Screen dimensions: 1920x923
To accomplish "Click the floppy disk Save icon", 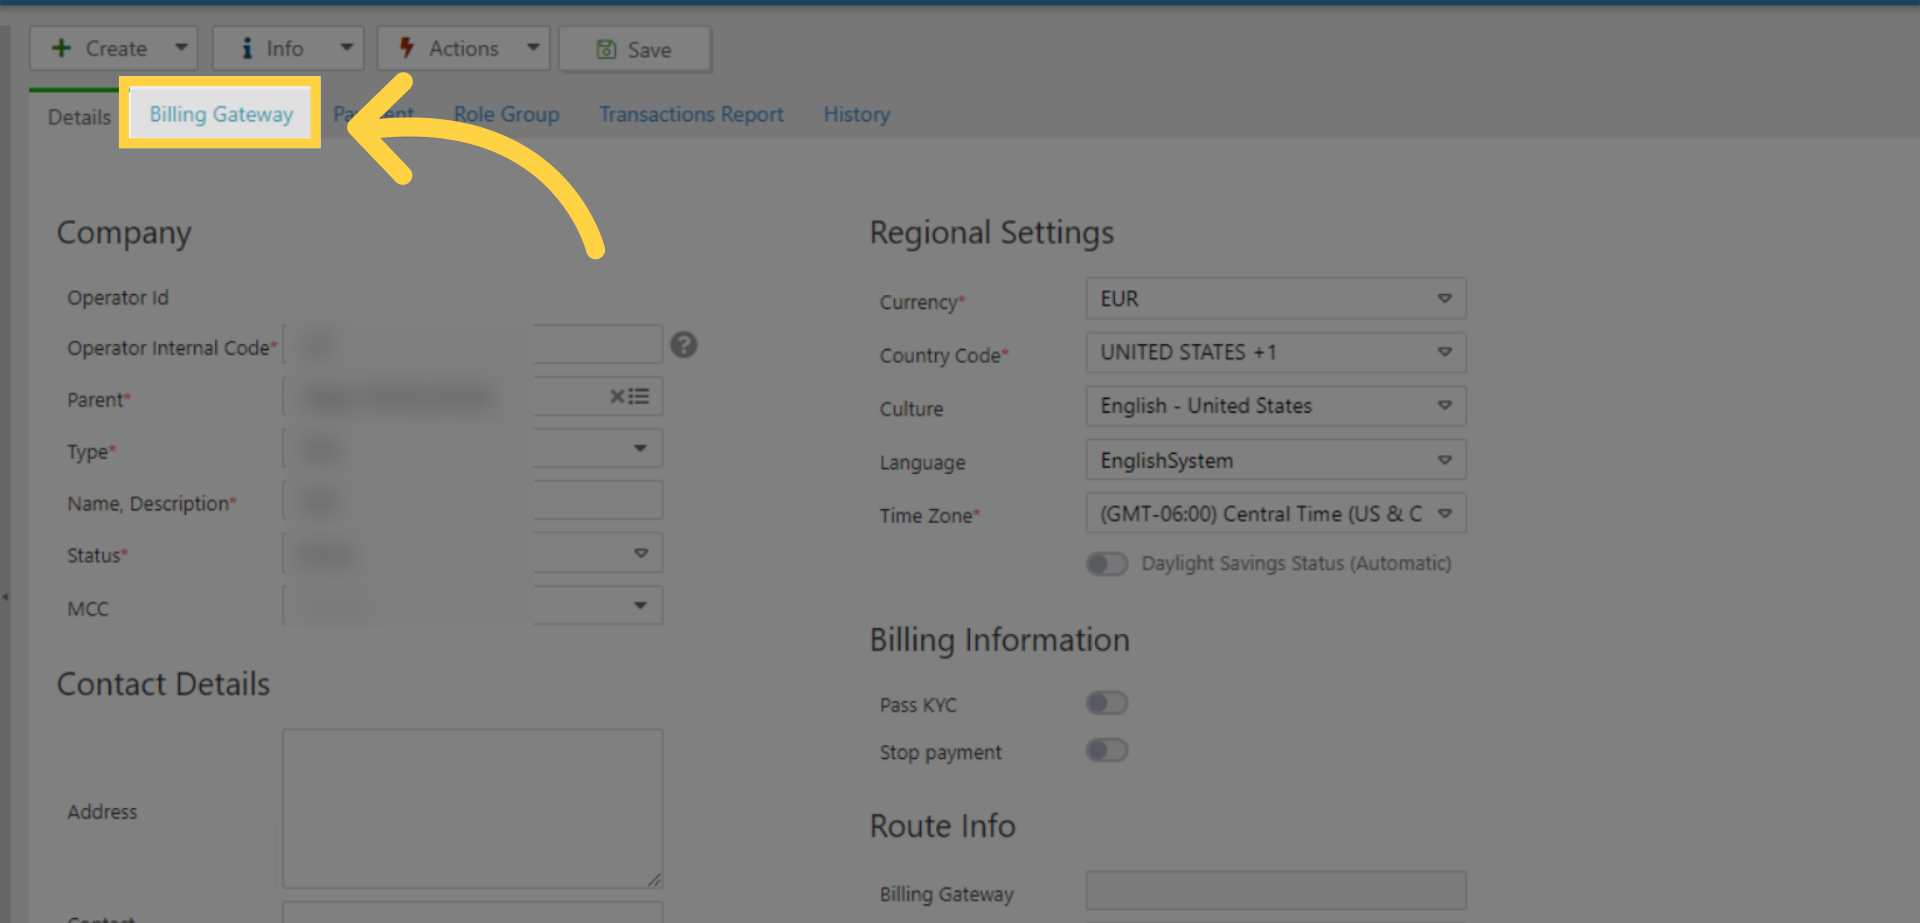I will pos(606,49).
